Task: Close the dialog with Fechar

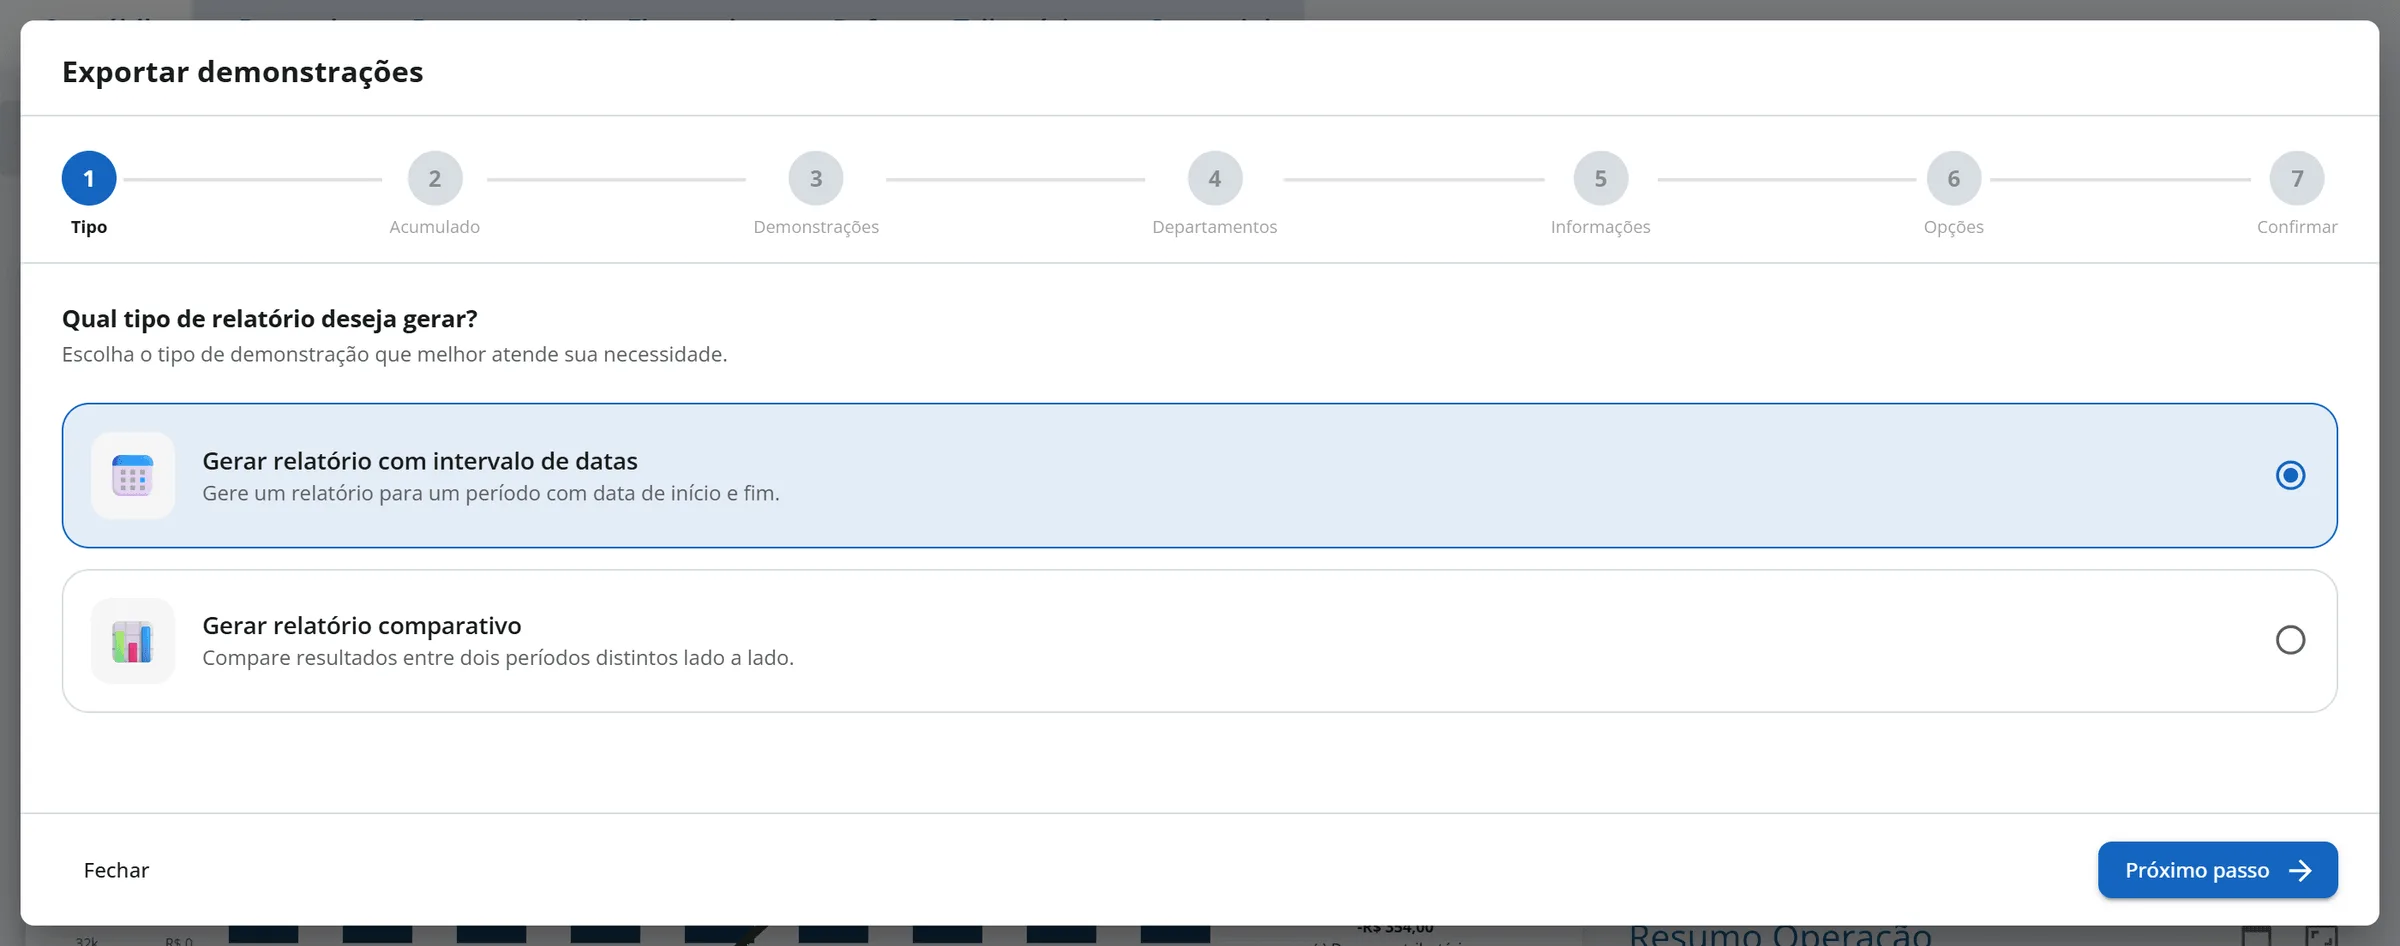Action: click(116, 870)
